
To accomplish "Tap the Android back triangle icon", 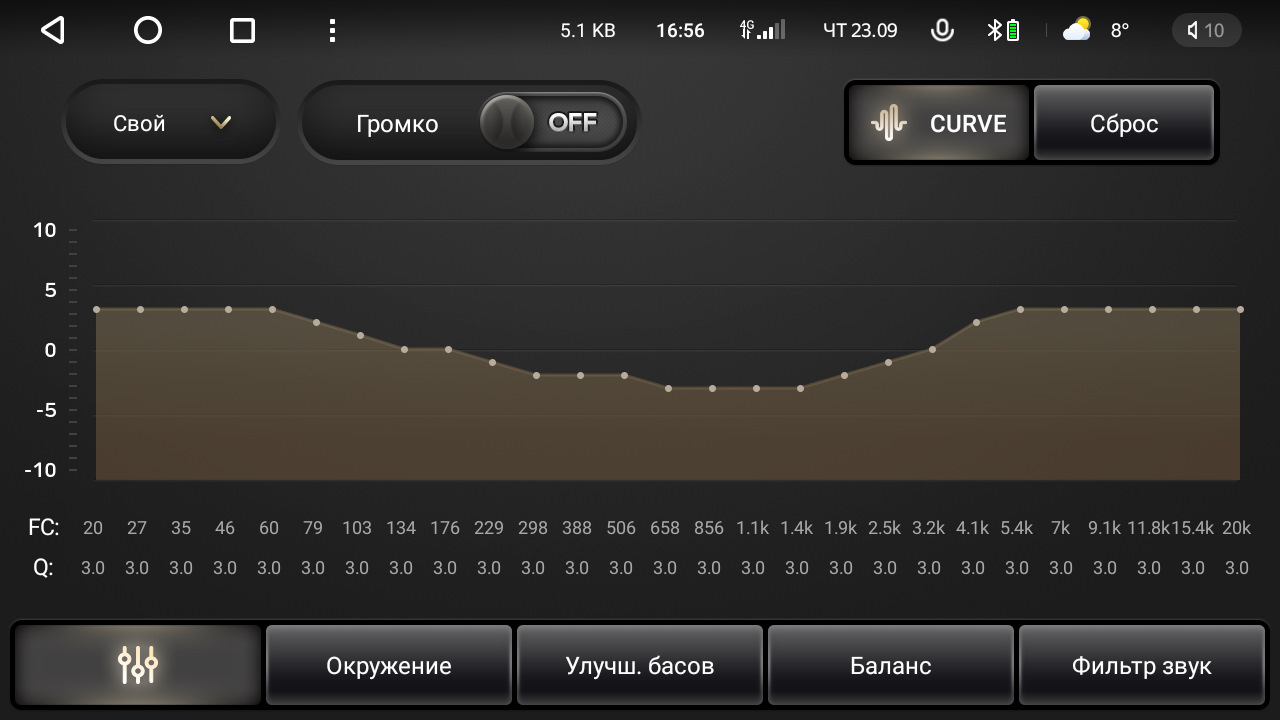I will 53,31.
